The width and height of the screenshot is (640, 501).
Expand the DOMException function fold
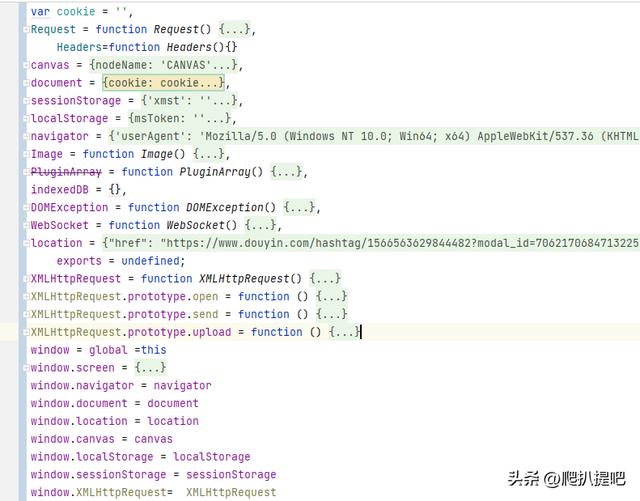[x=299, y=208]
